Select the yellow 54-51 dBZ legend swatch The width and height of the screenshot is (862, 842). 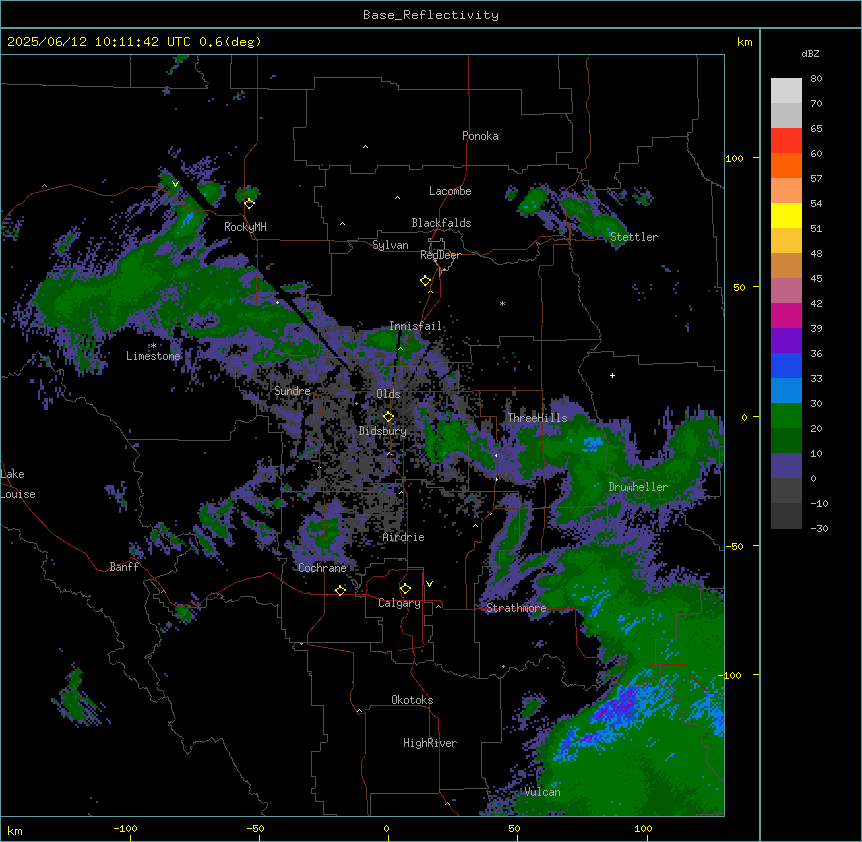point(786,215)
